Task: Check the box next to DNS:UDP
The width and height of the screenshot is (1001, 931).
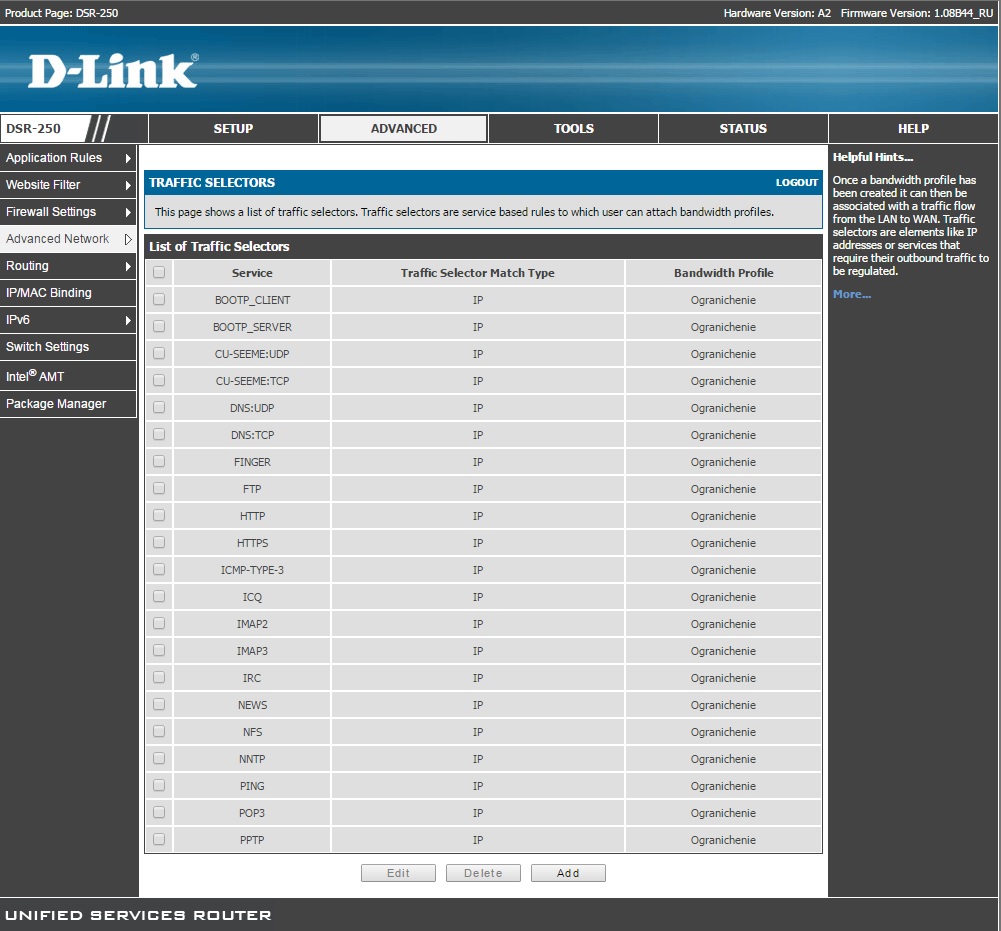Action: click(159, 407)
